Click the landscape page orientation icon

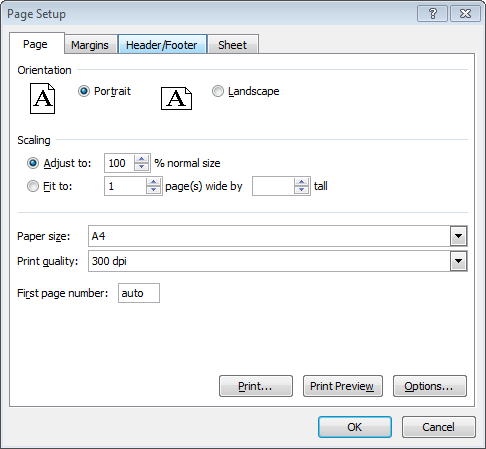[176, 99]
